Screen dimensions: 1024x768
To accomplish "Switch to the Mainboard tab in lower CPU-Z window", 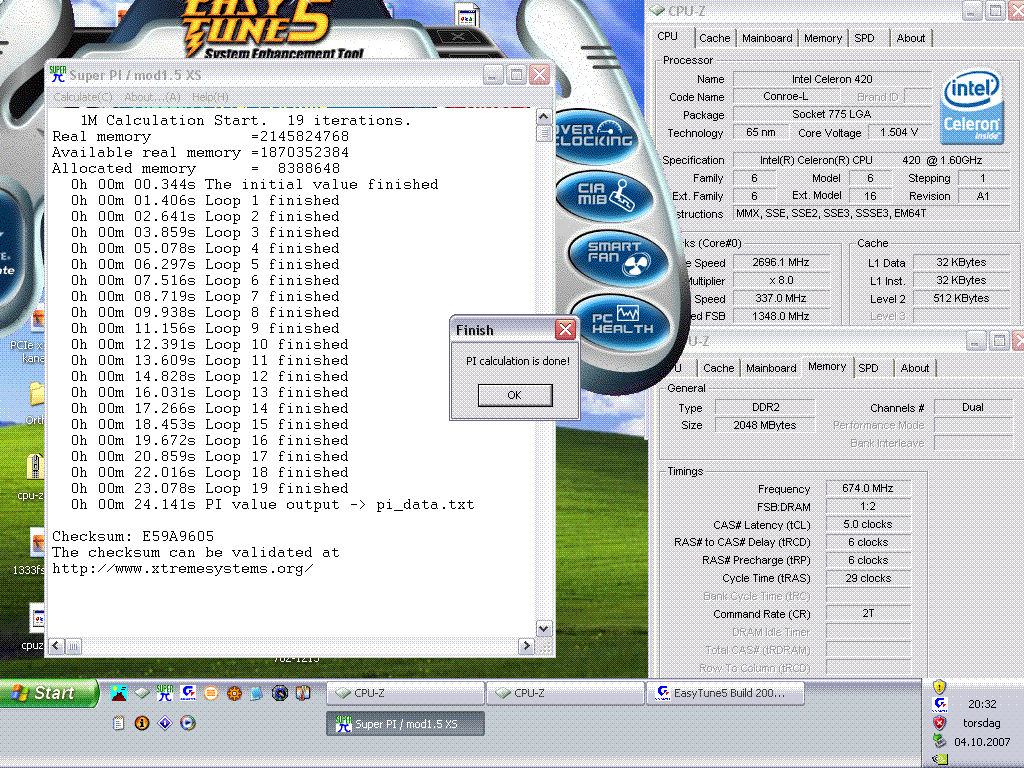I will (x=771, y=368).
